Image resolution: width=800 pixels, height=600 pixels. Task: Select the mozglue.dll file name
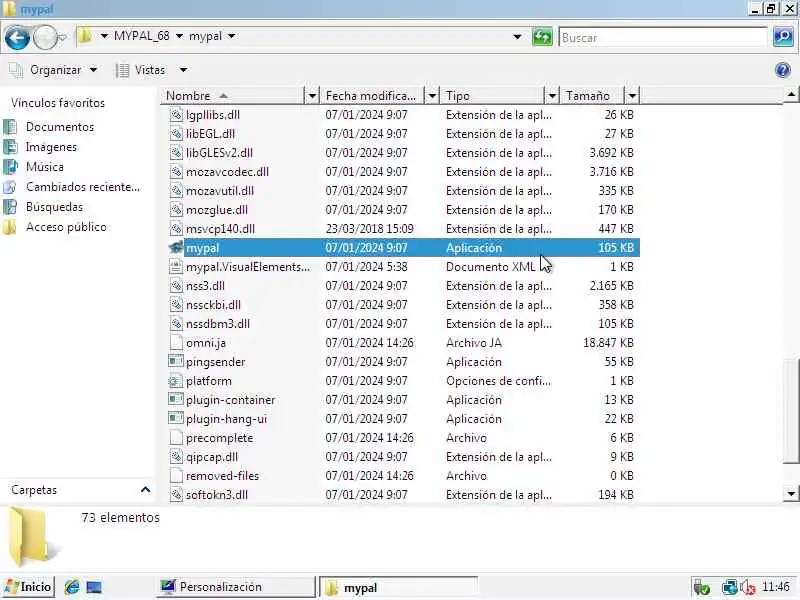pyautogui.click(x=217, y=210)
